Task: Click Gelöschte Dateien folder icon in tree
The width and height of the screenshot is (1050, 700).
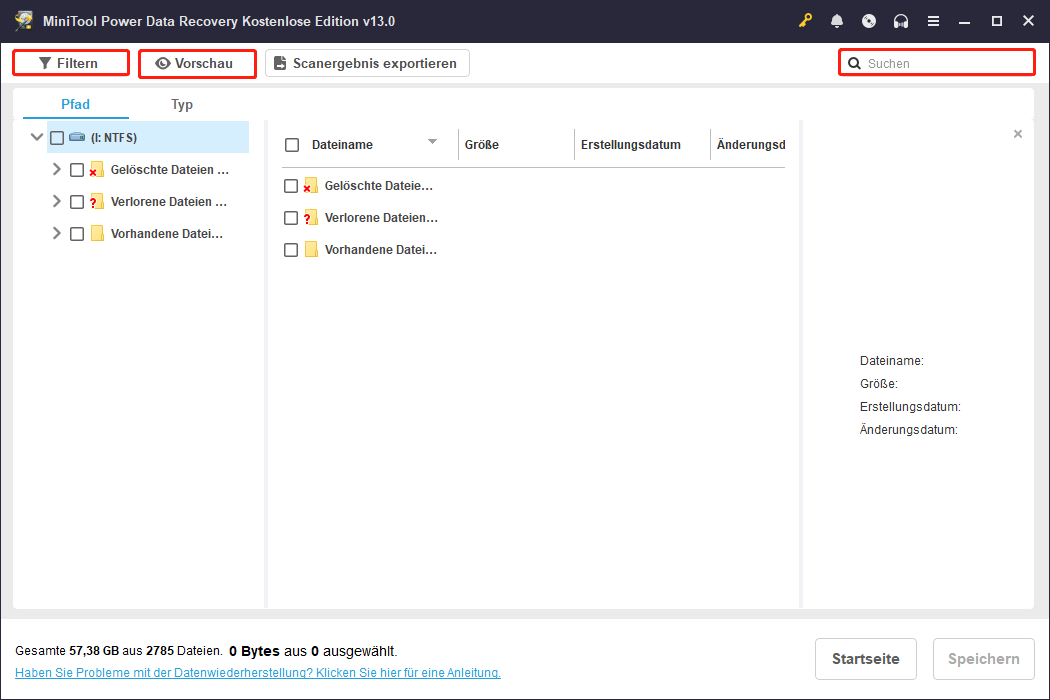Action: coord(96,169)
